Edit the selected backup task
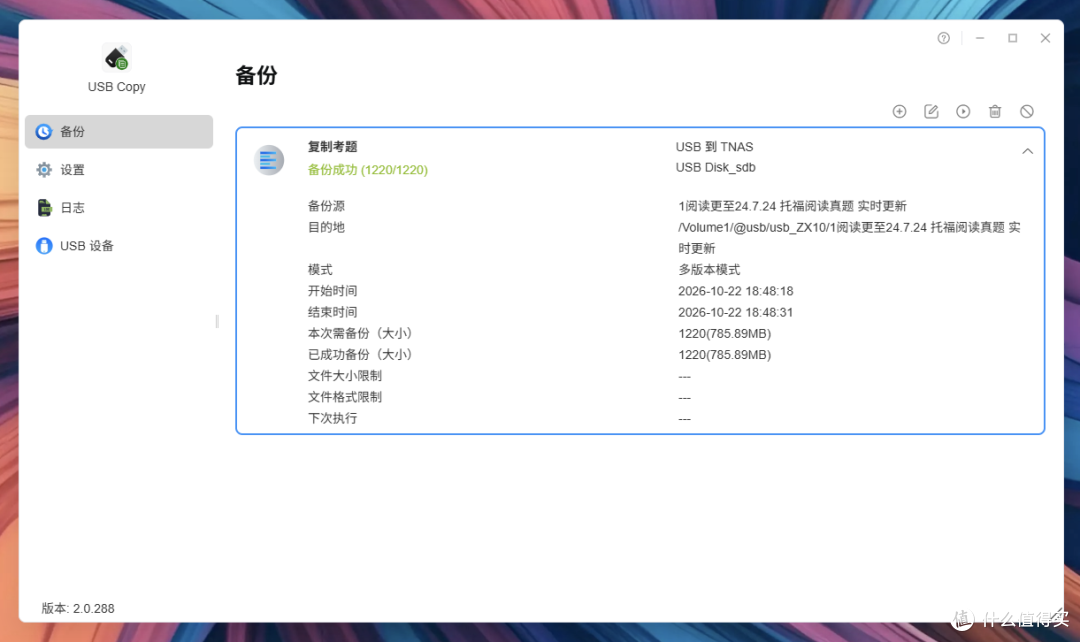The height and width of the screenshot is (642, 1080). coord(931,112)
